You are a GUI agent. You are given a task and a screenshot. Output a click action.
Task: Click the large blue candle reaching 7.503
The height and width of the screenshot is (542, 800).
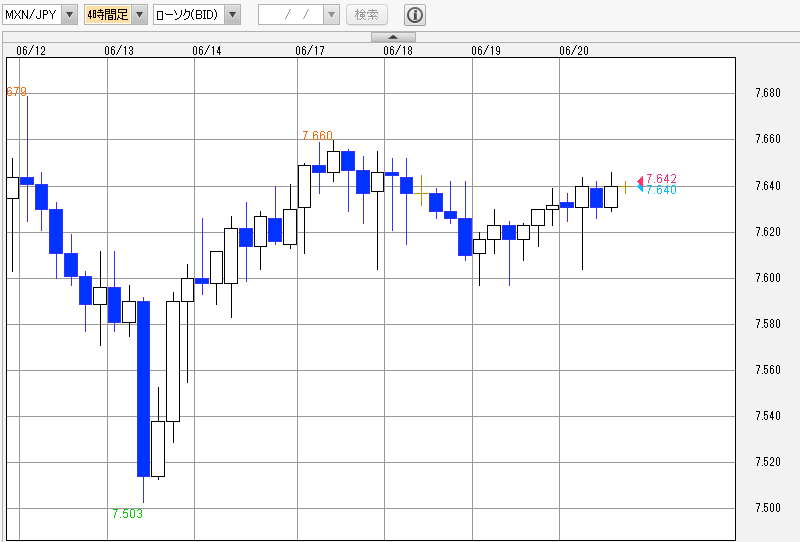(x=143, y=389)
